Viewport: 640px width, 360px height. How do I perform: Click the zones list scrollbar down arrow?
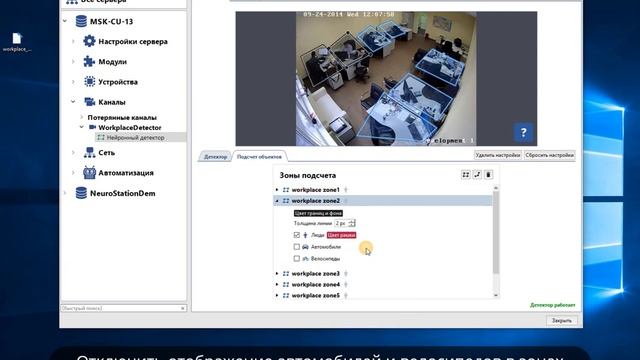[x=496, y=295]
